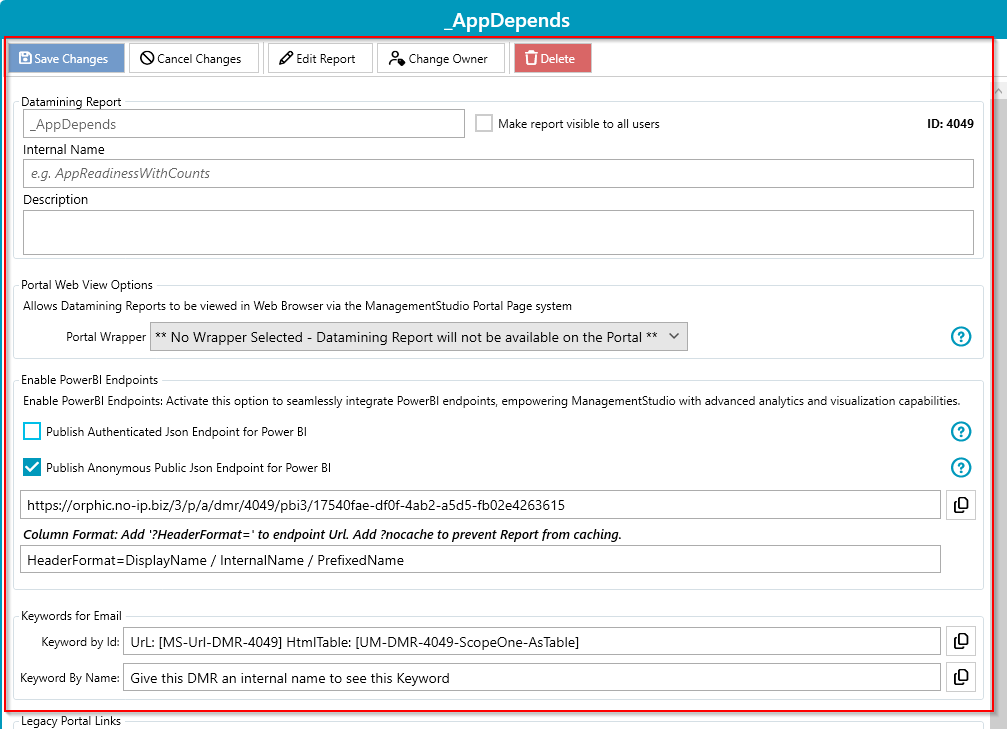Click the HeaderFormat text field
Image resolution: width=1007 pixels, height=729 pixels.
480,559
